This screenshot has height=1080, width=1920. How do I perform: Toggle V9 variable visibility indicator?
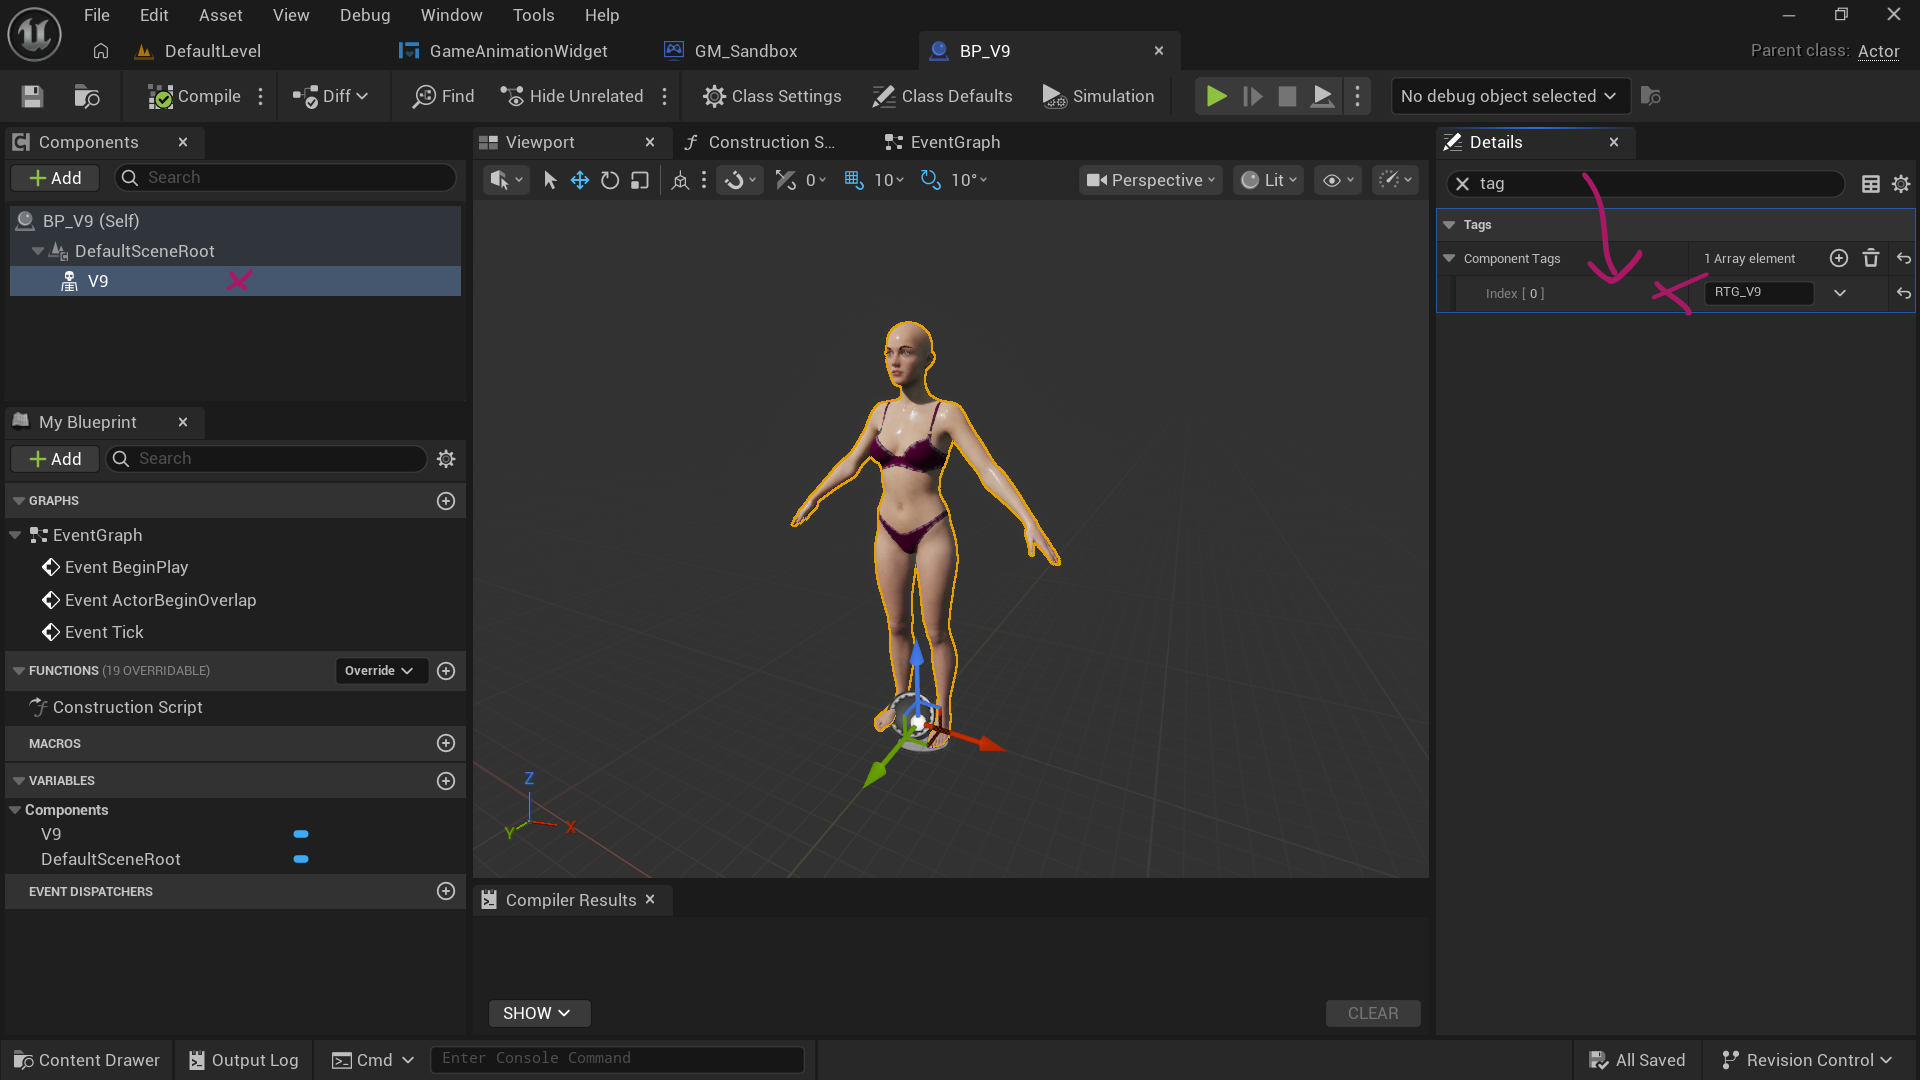click(x=301, y=834)
